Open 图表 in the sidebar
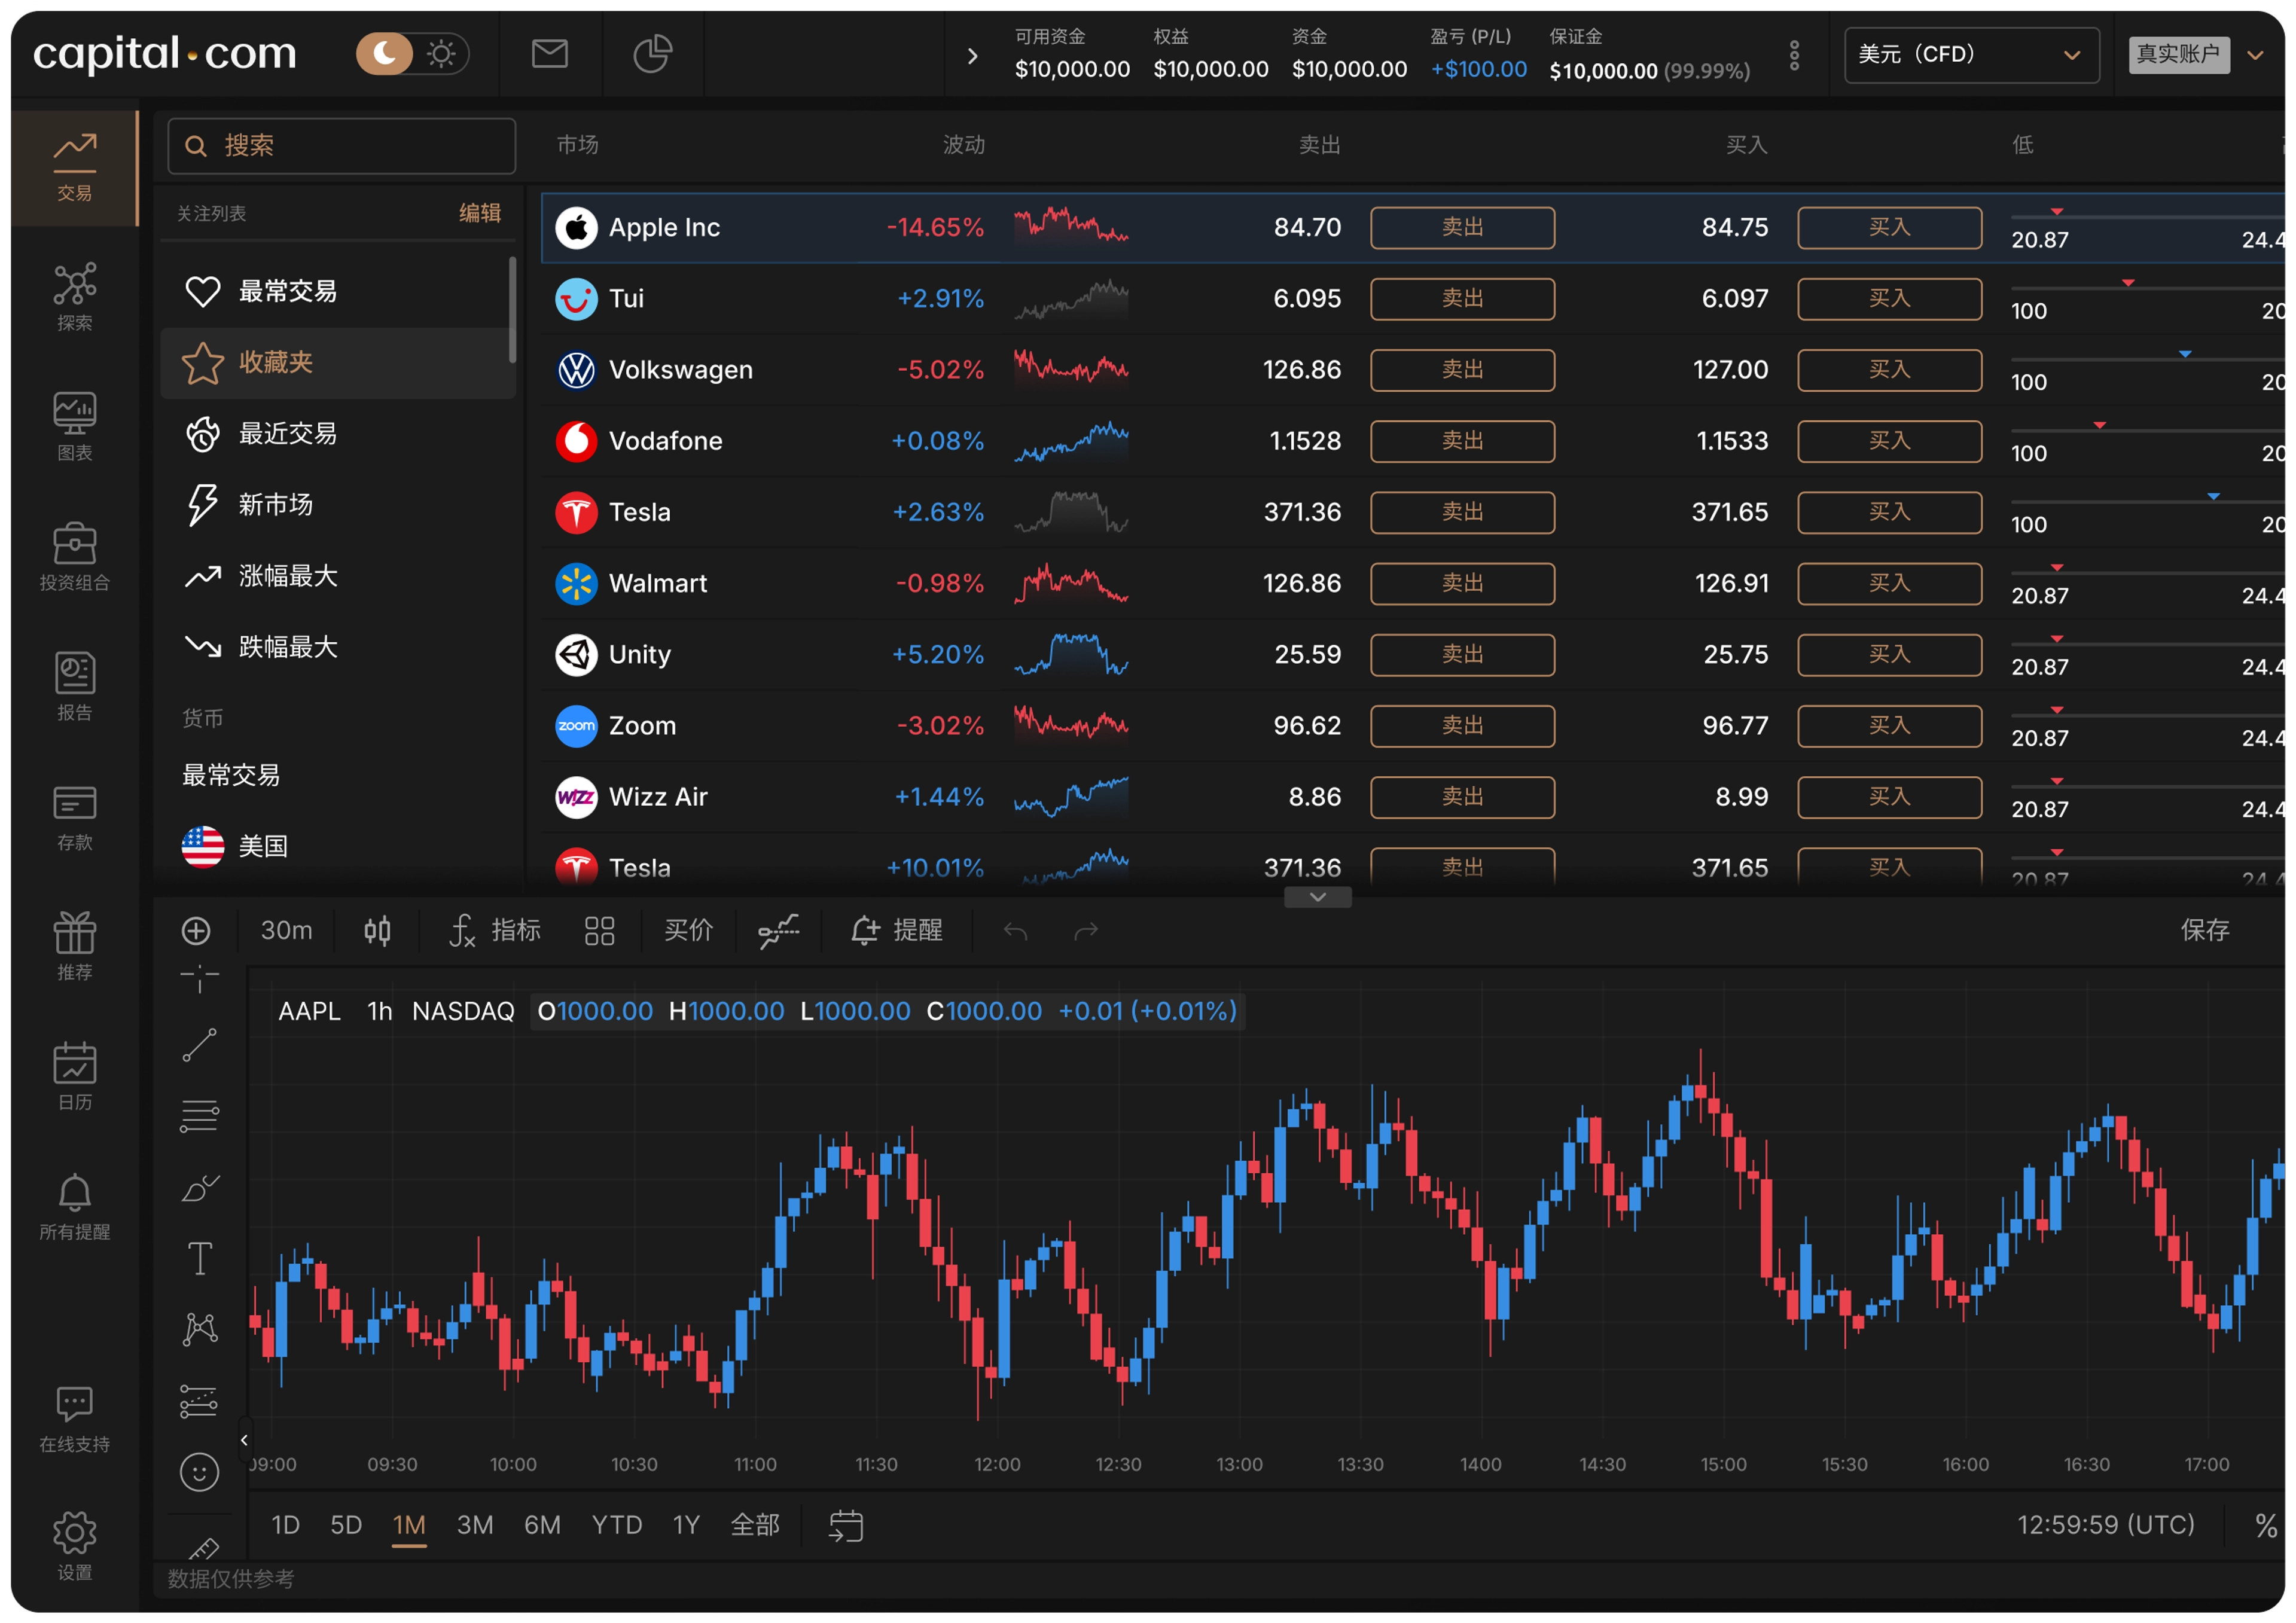 point(75,427)
